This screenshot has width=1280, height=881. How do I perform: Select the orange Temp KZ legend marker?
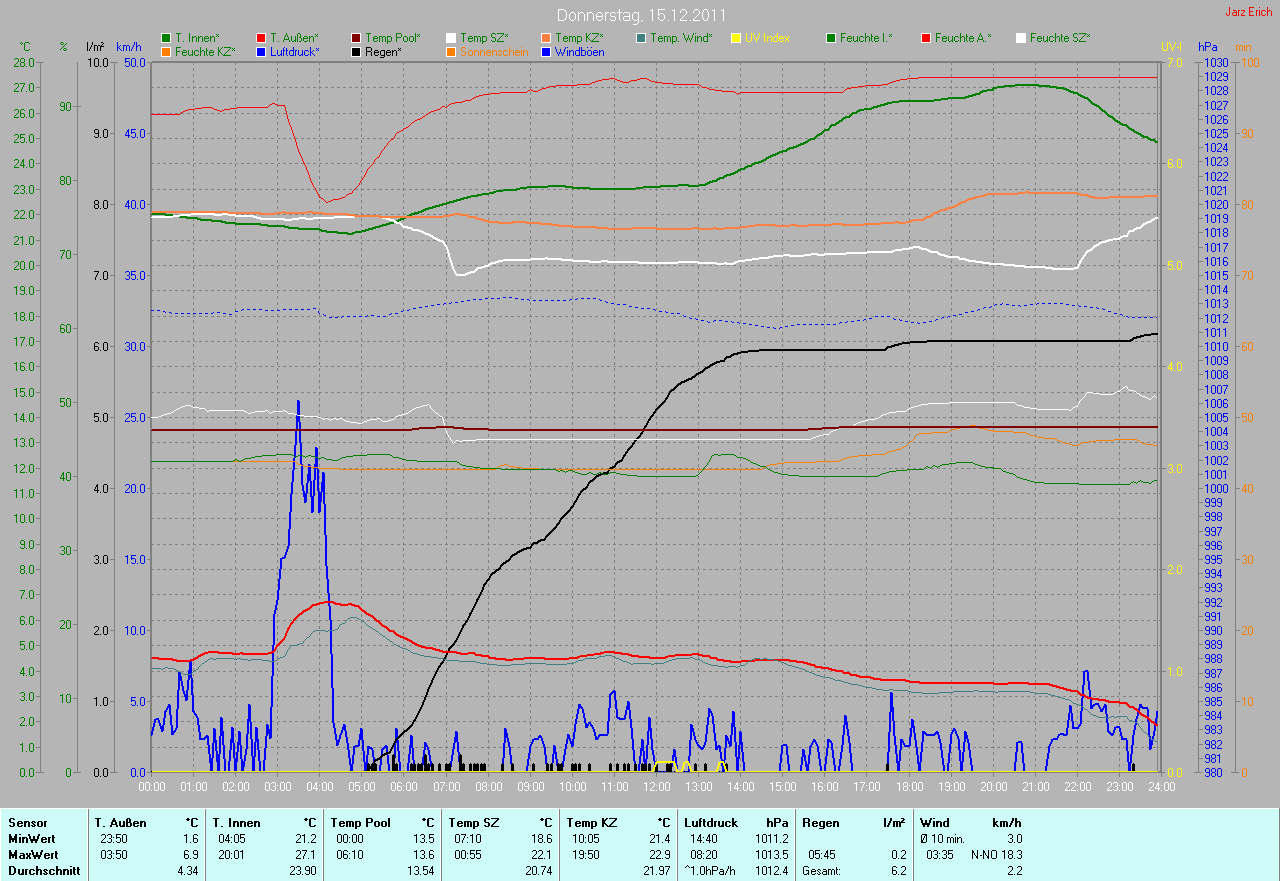(x=546, y=38)
